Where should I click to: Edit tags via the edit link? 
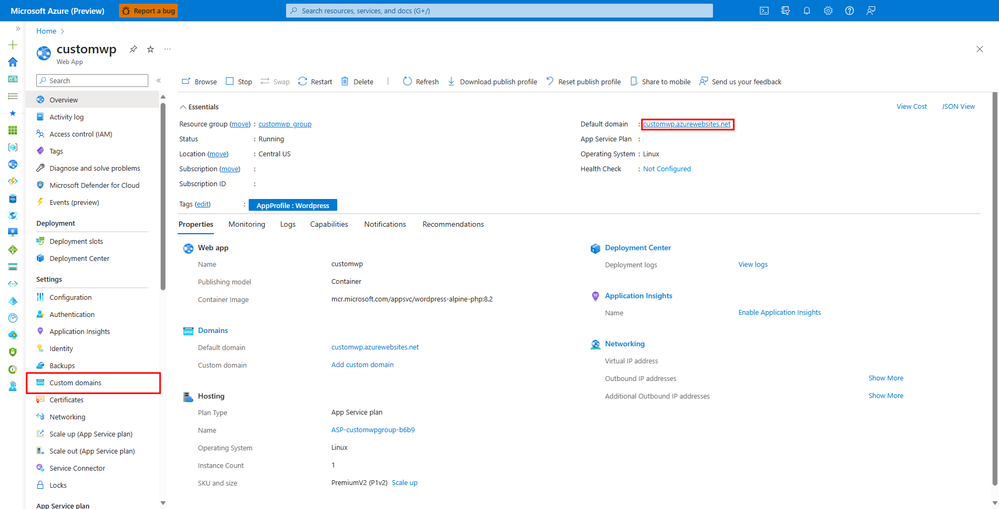tap(203, 204)
